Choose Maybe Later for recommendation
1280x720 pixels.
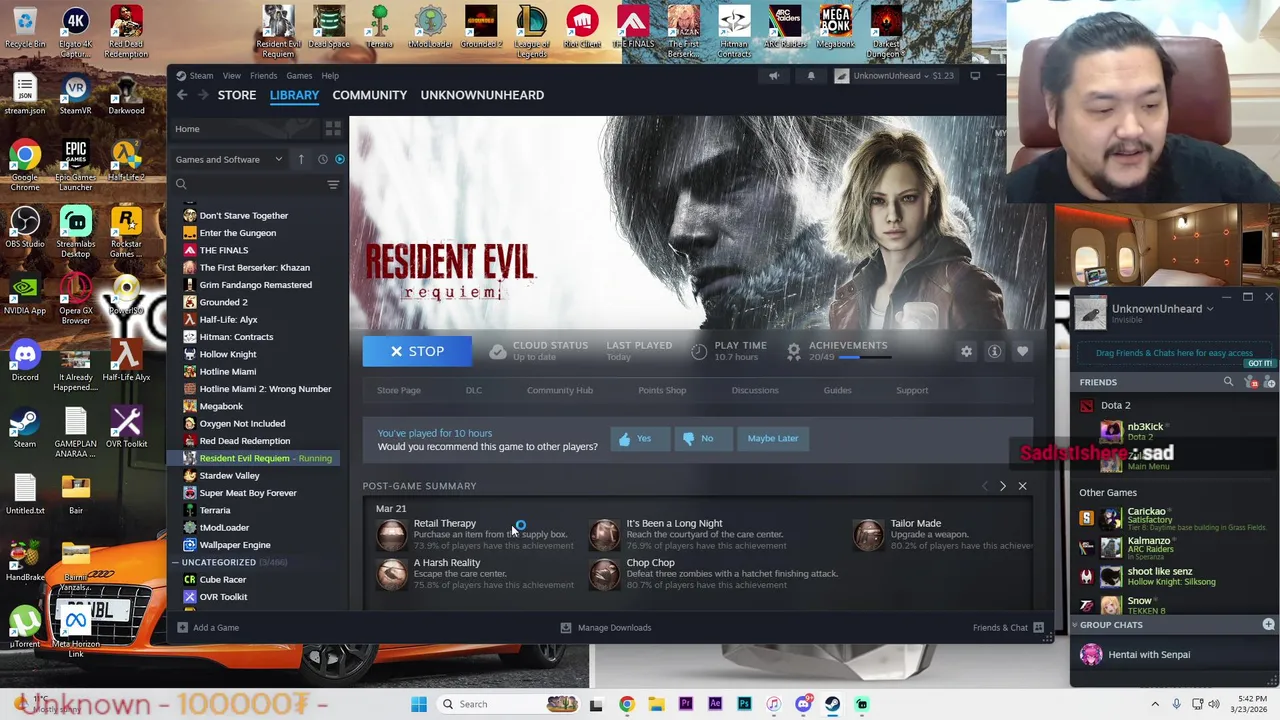coord(773,438)
